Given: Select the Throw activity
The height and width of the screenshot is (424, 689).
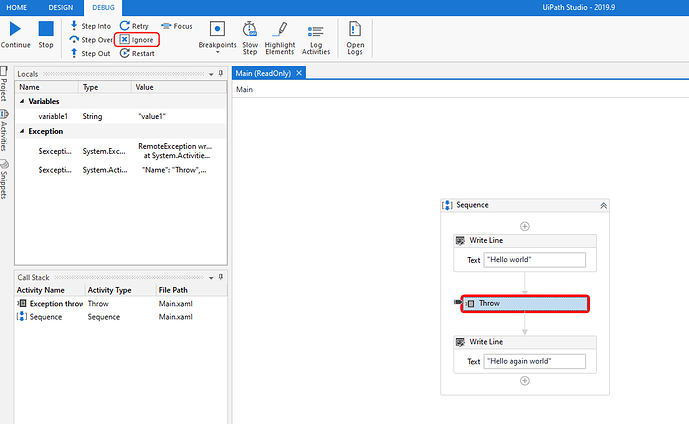Looking at the screenshot, I should point(525,304).
